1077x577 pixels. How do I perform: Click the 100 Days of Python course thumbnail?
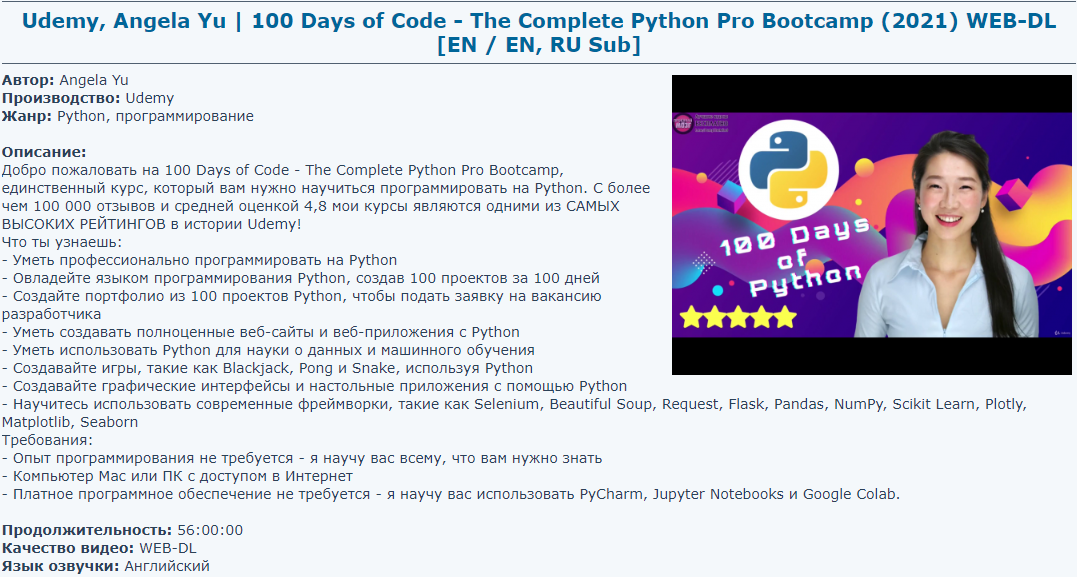point(872,225)
